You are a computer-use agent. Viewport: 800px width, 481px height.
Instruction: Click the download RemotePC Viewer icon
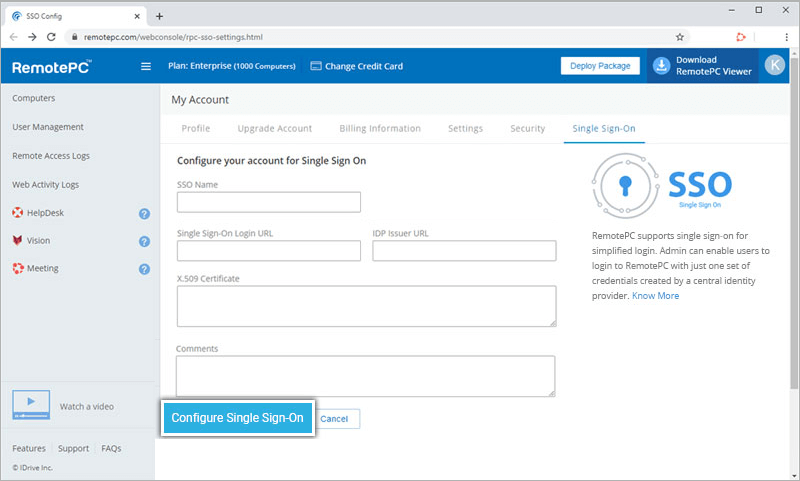661,66
